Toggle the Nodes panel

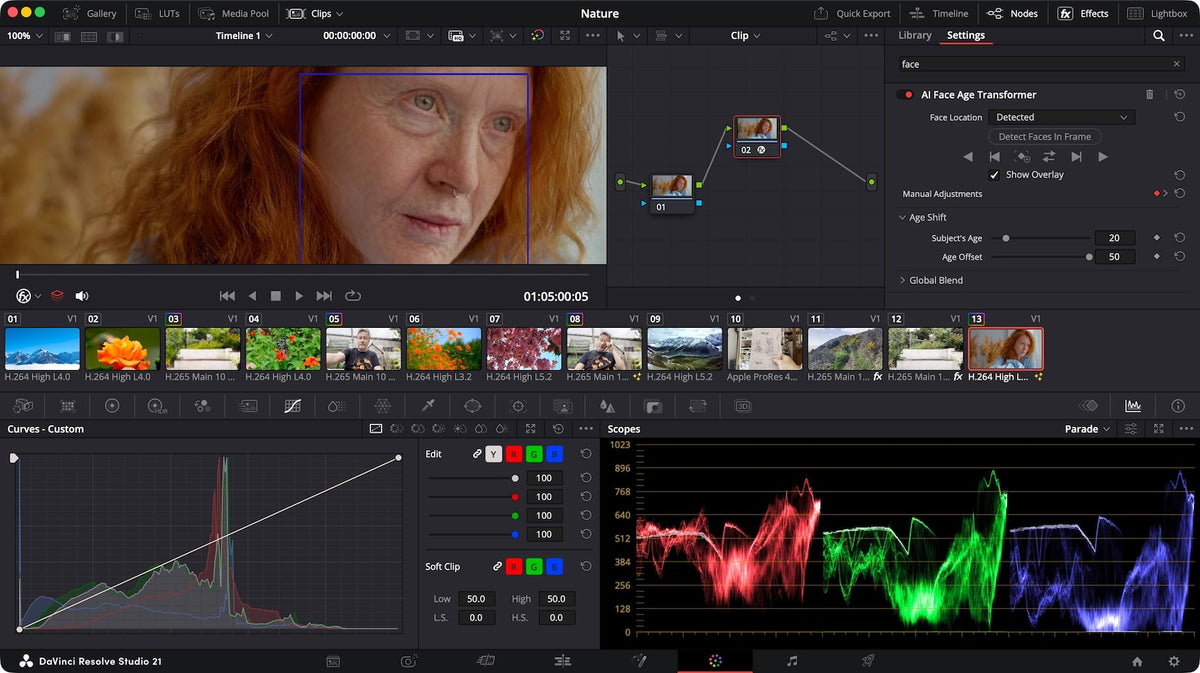tap(1012, 14)
